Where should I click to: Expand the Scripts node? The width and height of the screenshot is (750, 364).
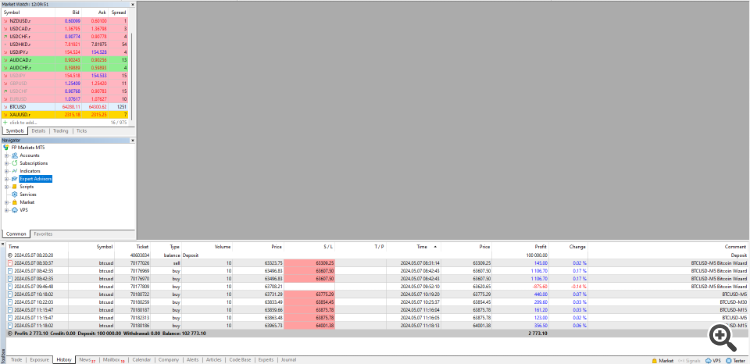click(x=7, y=187)
